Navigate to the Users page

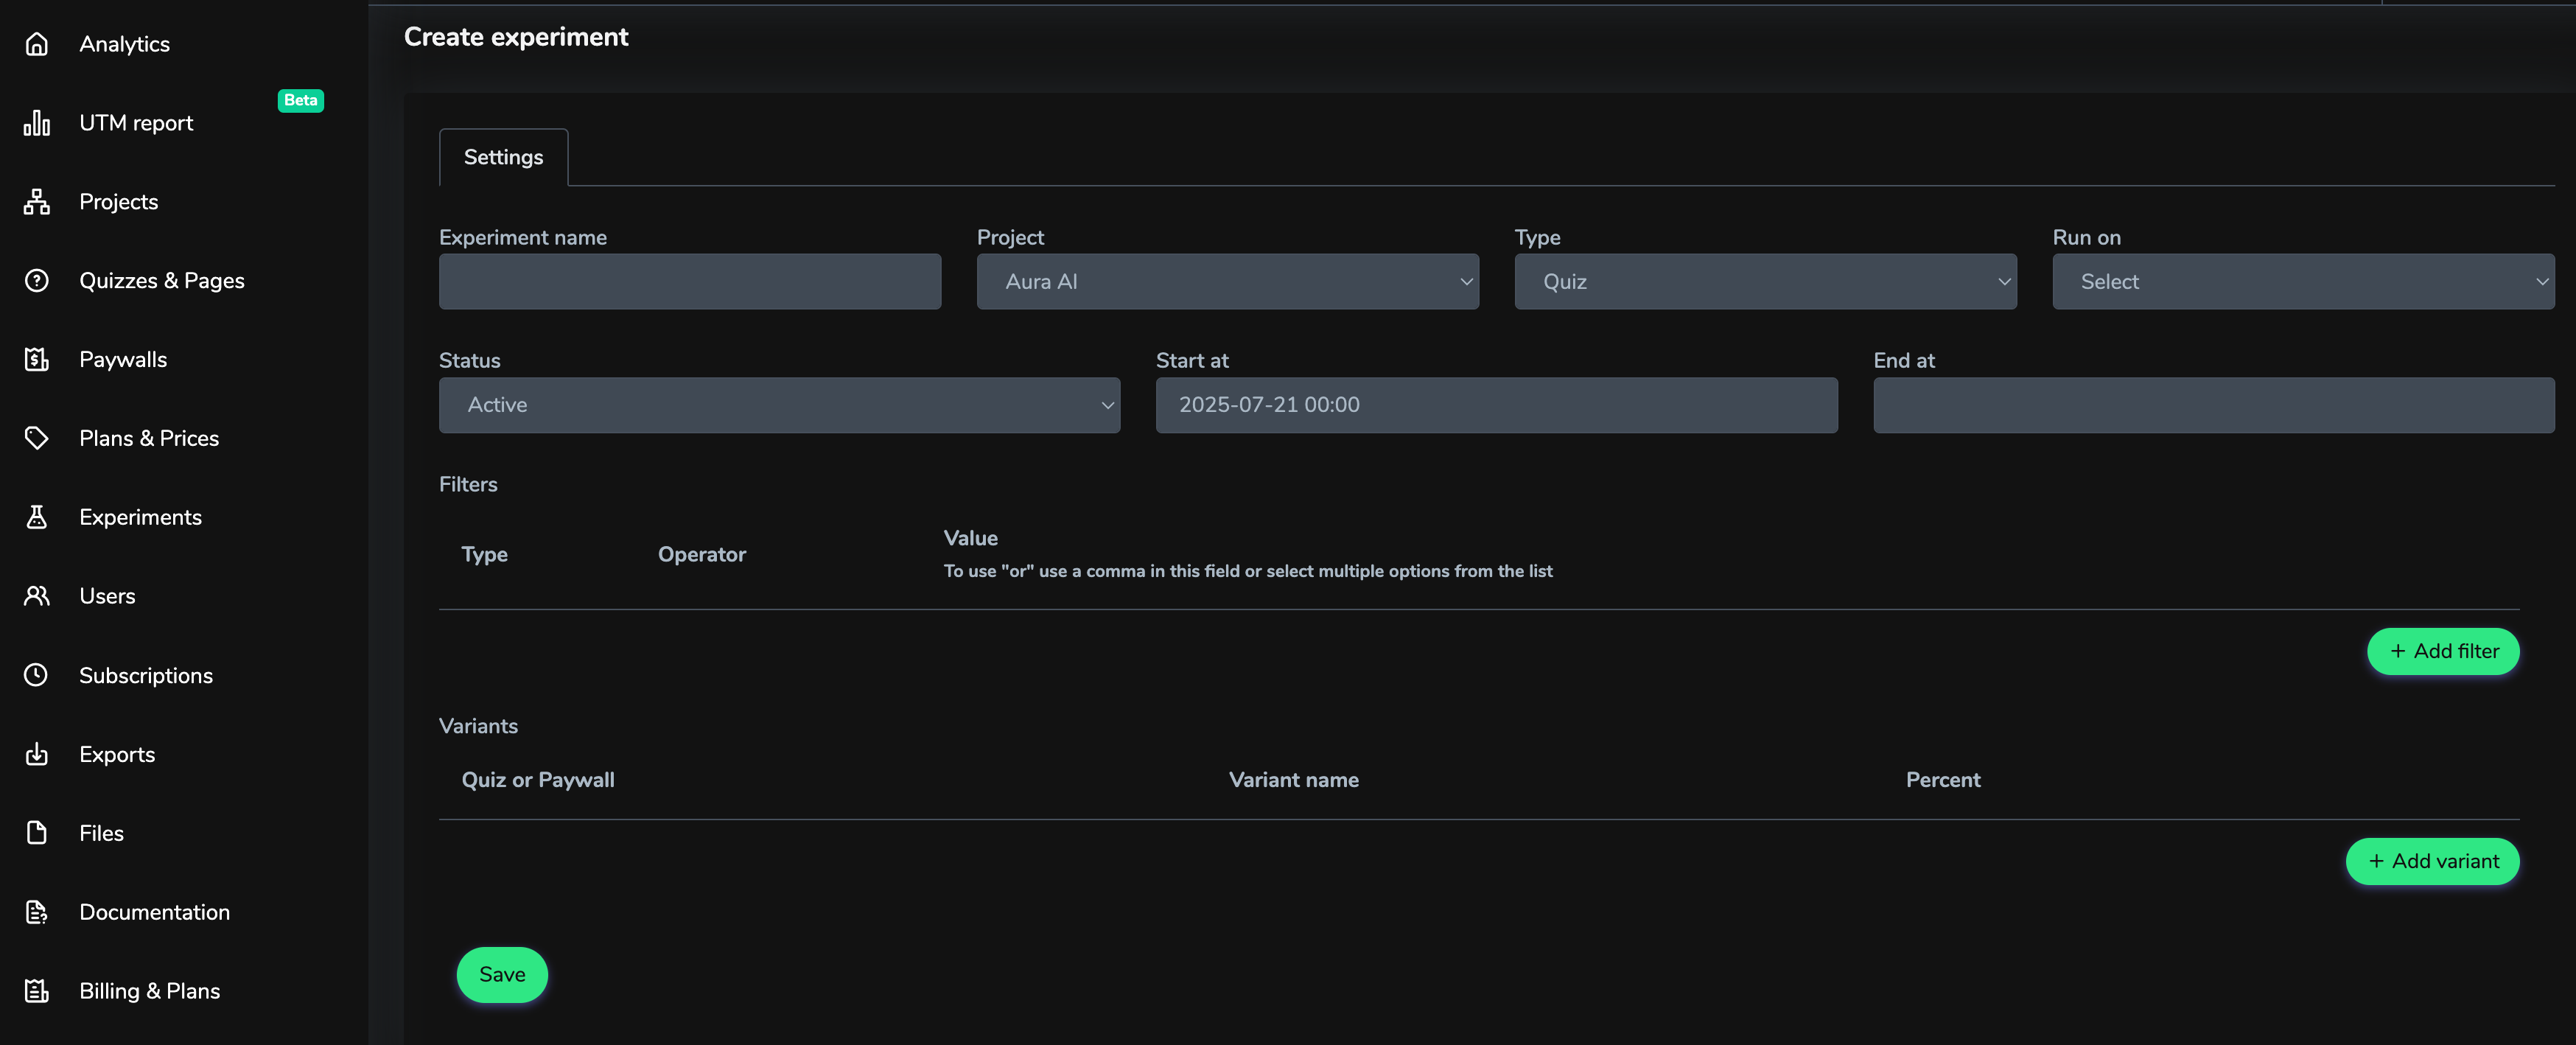tap(107, 596)
